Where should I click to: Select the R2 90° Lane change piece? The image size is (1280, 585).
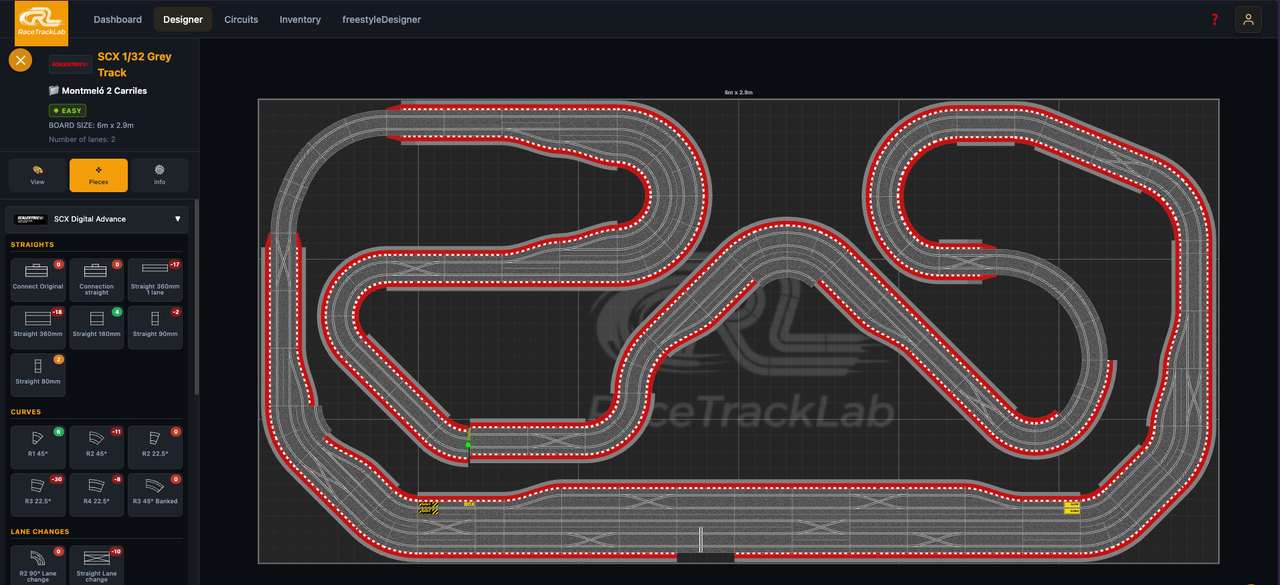tap(38, 565)
